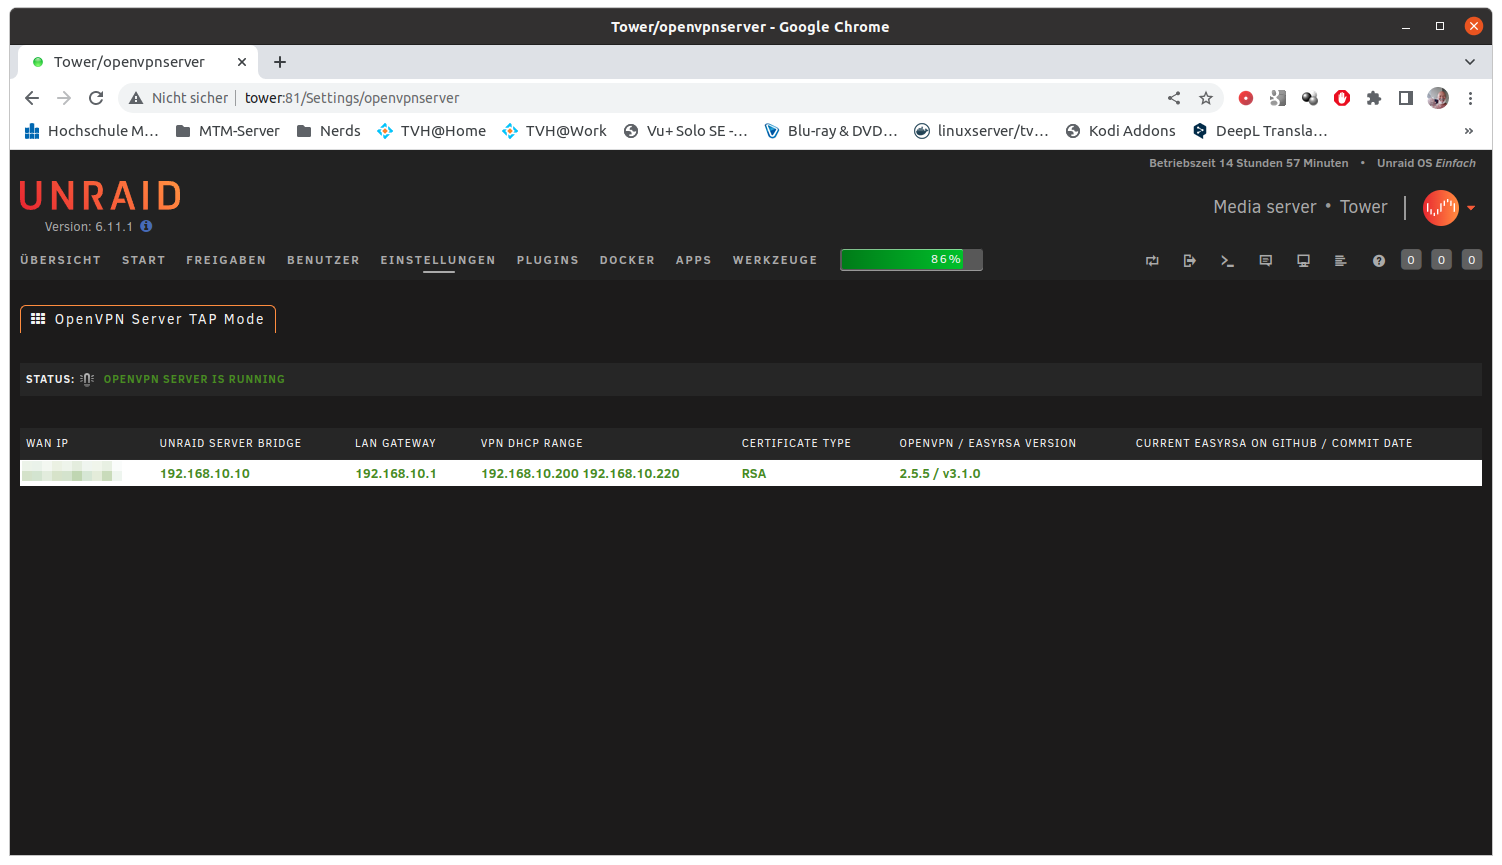Go back with the browser back arrow
This screenshot has width=1502, height=865.
pyautogui.click(x=32, y=98)
